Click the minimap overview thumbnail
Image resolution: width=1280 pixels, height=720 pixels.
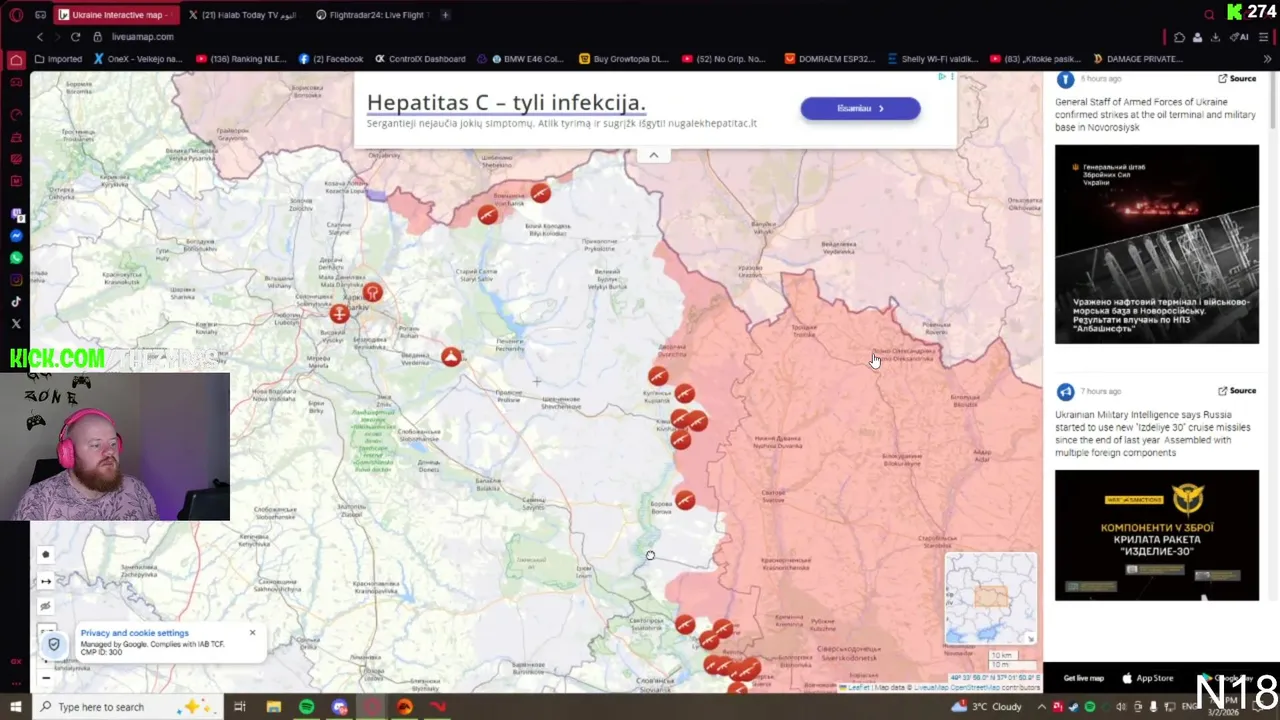pyautogui.click(x=991, y=598)
